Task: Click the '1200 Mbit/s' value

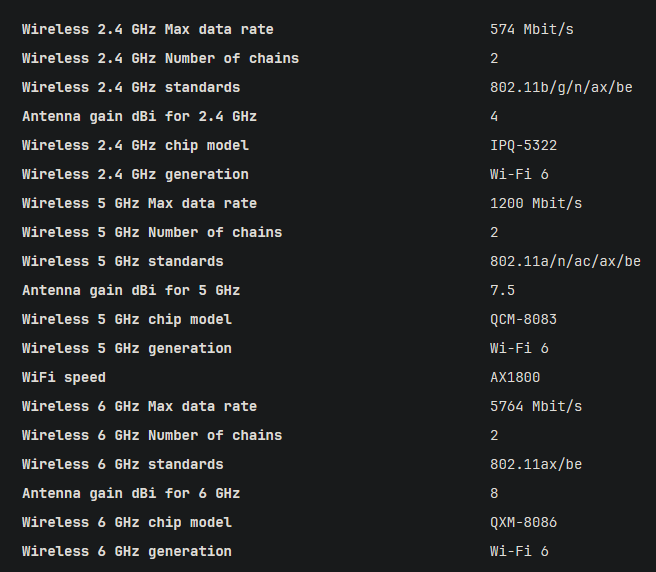Action: (535, 204)
